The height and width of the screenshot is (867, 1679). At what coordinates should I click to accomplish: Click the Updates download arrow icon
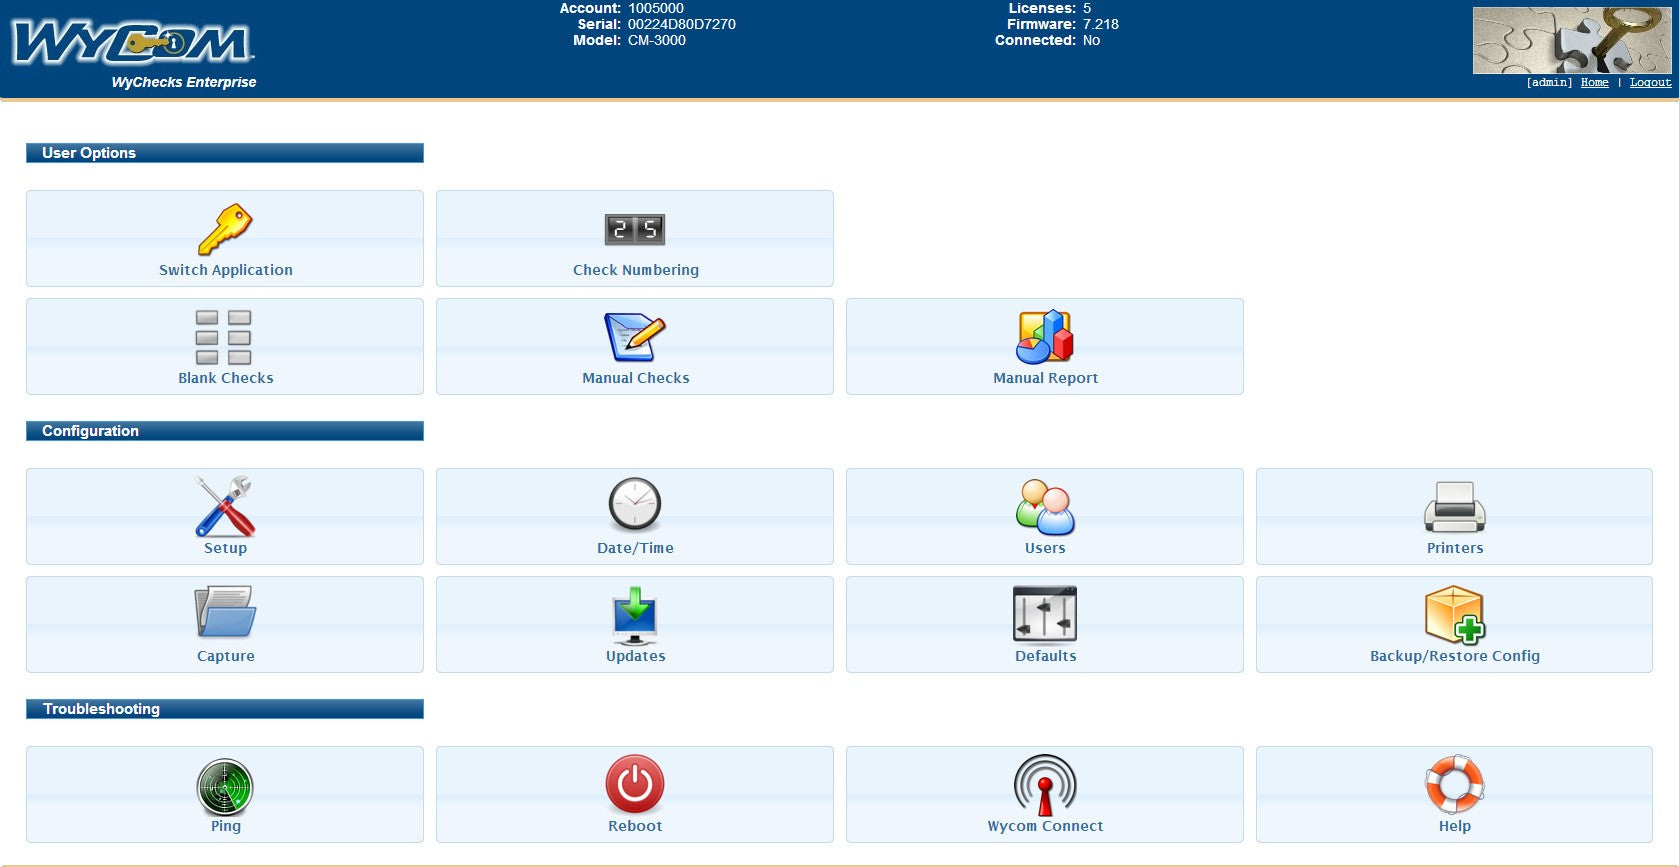pos(634,615)
